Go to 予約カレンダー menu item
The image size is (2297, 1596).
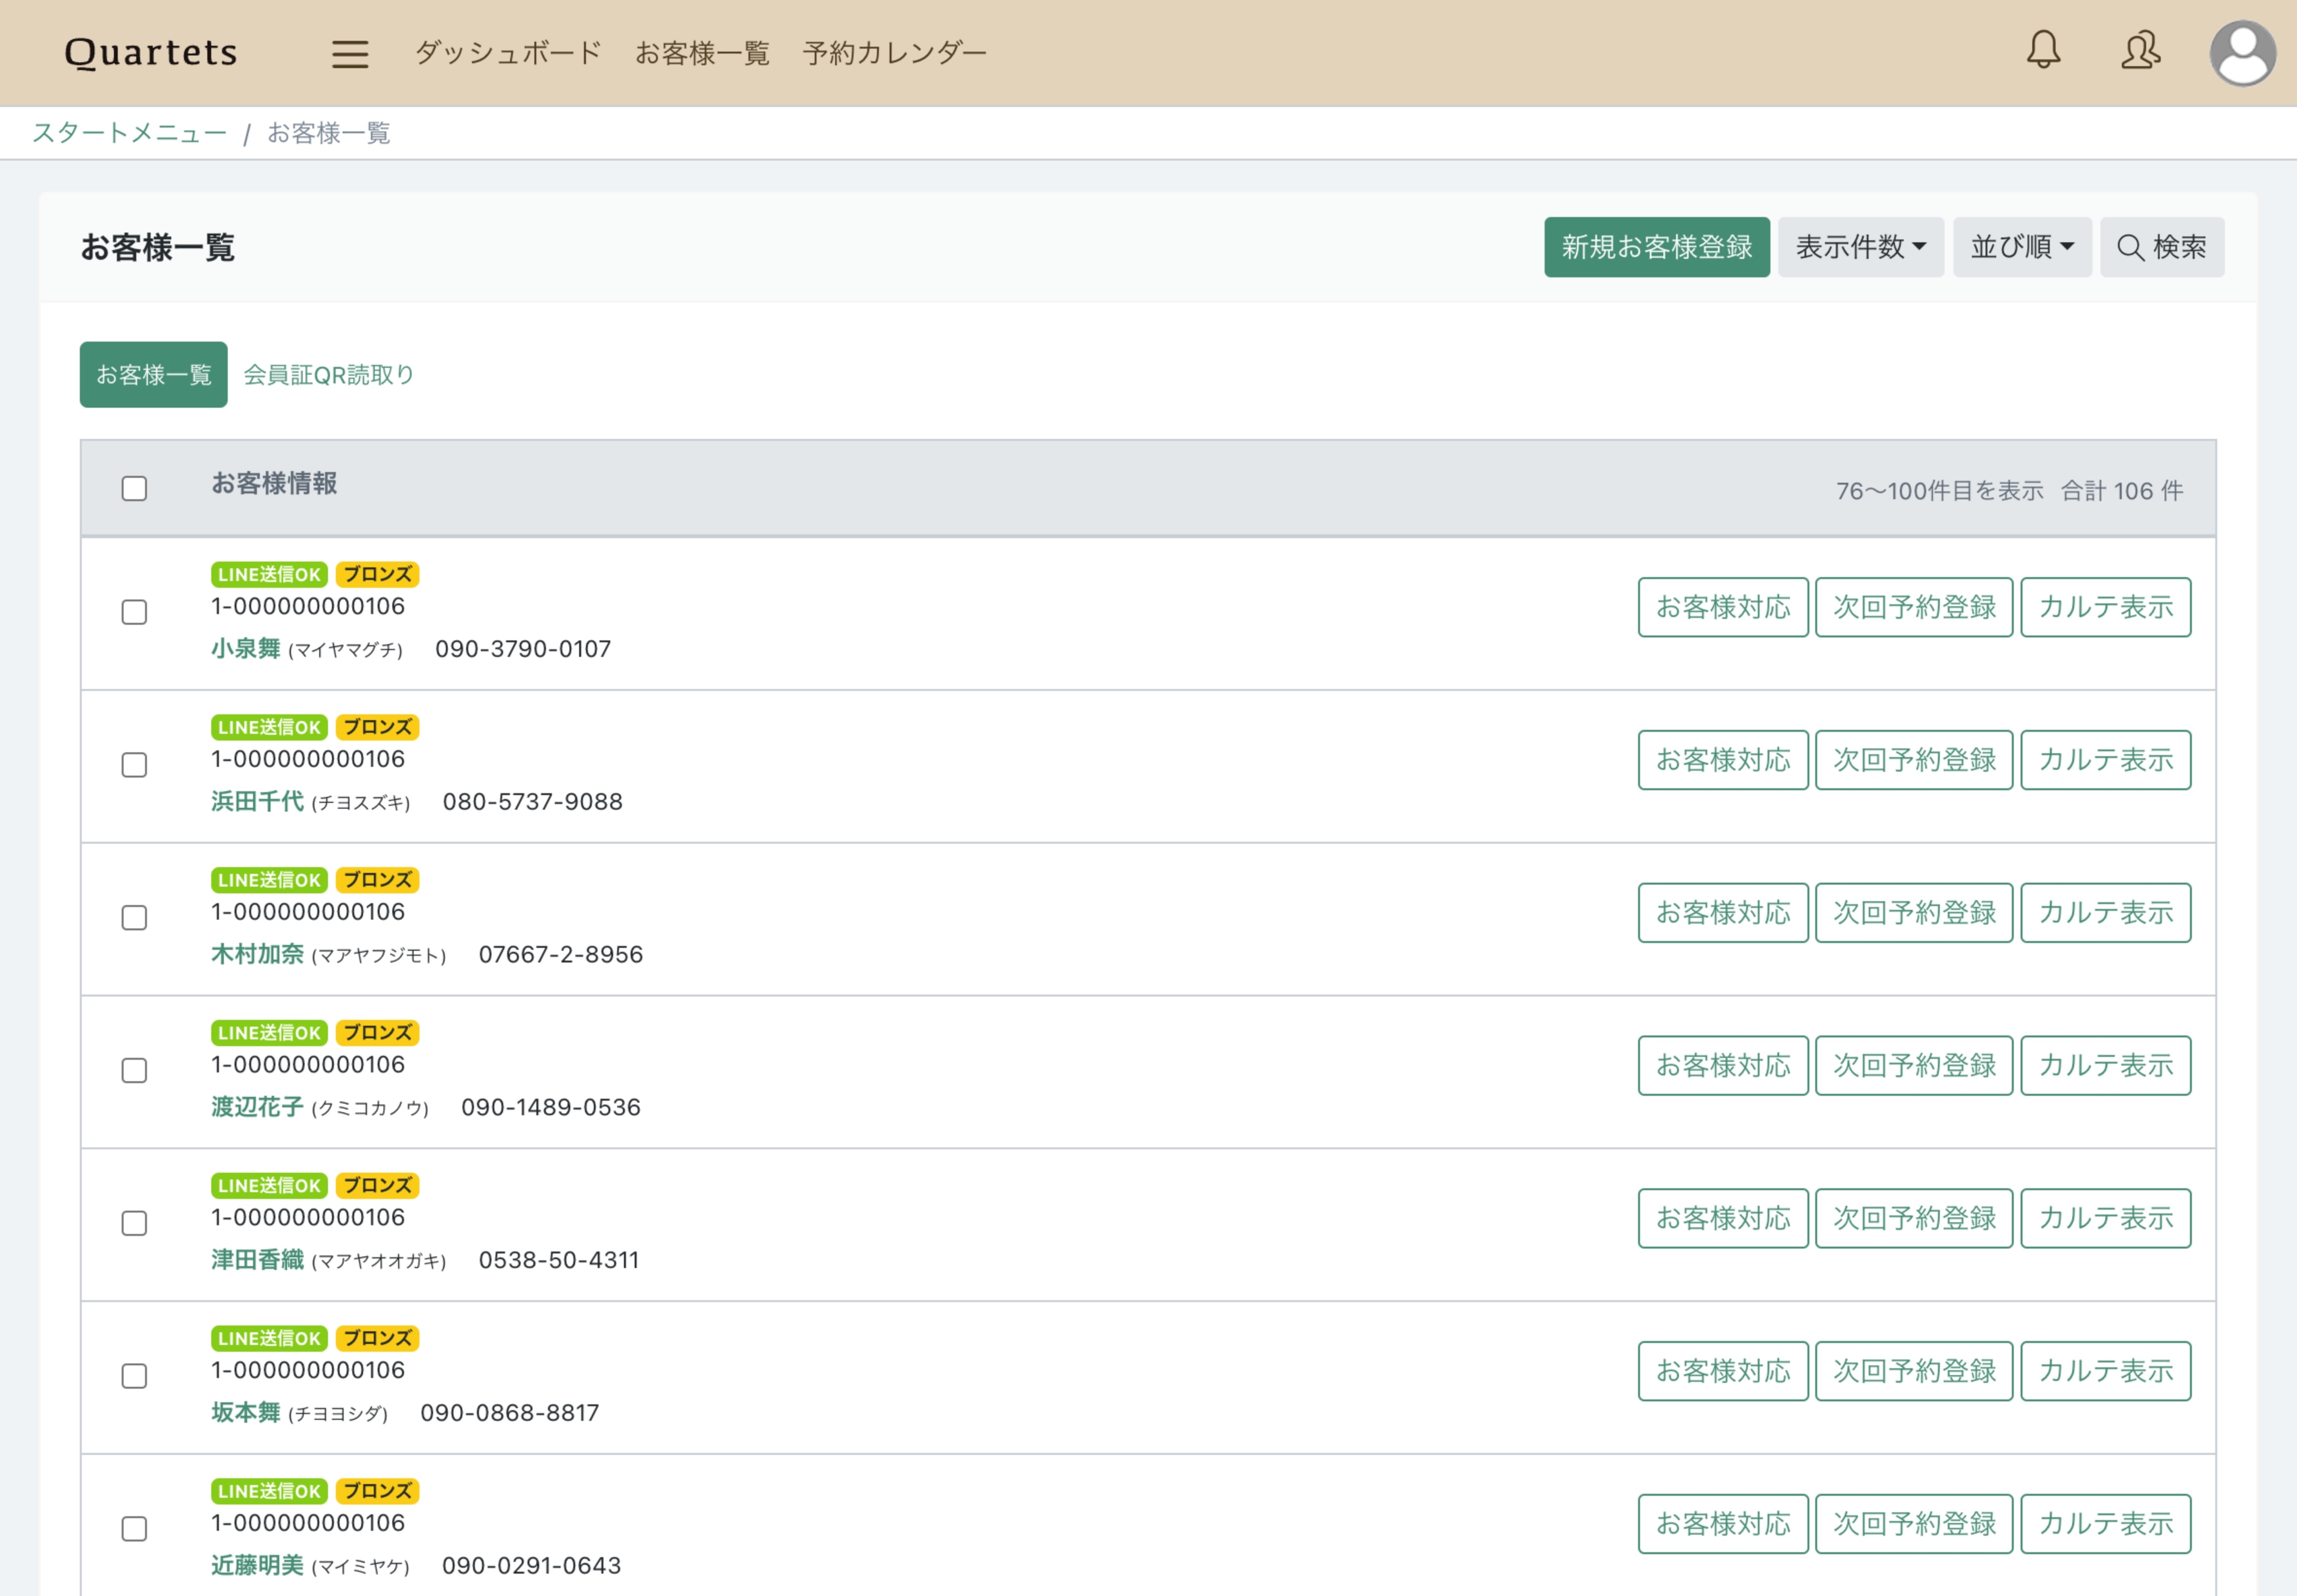(894, 53)
